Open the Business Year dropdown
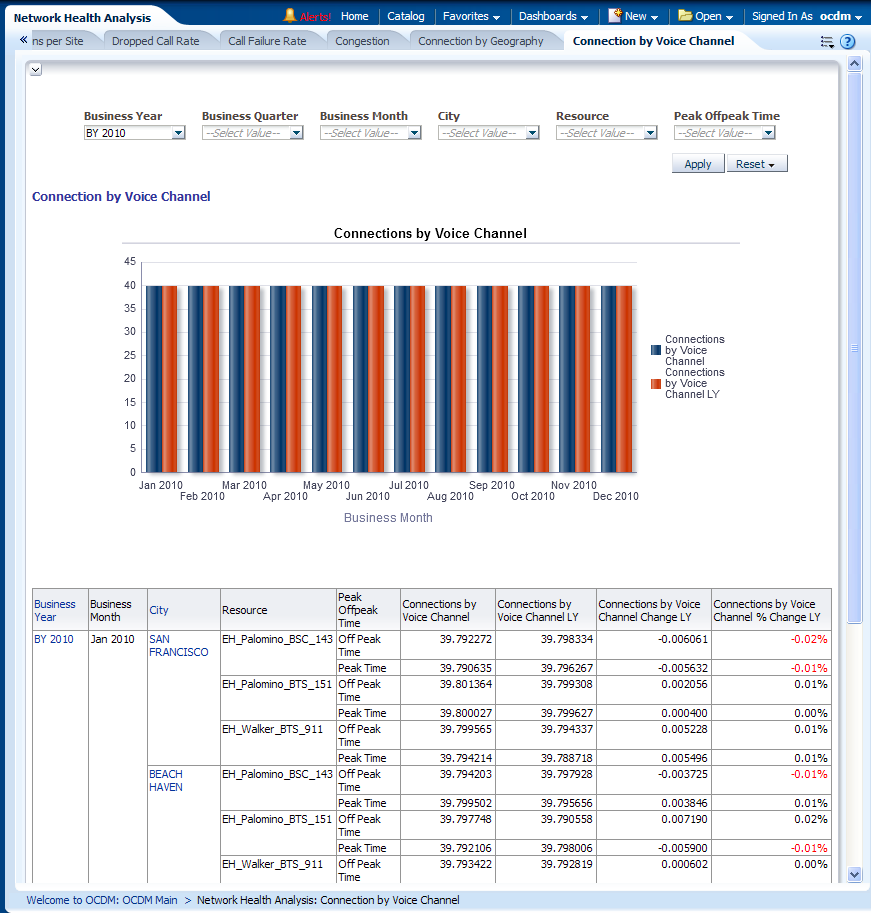 [178, 133]
